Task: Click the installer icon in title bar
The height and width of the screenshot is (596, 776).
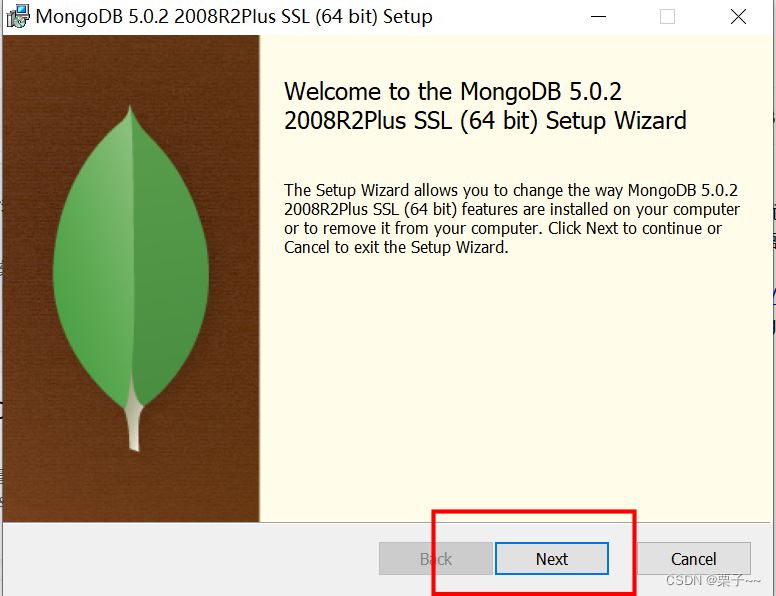Action: pos(17,17)
